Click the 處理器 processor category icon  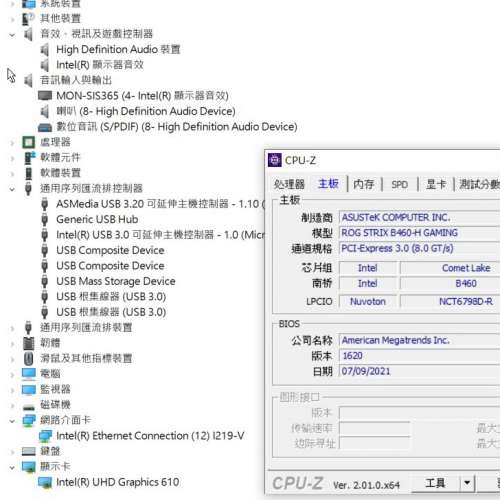(x=29, y=142)
